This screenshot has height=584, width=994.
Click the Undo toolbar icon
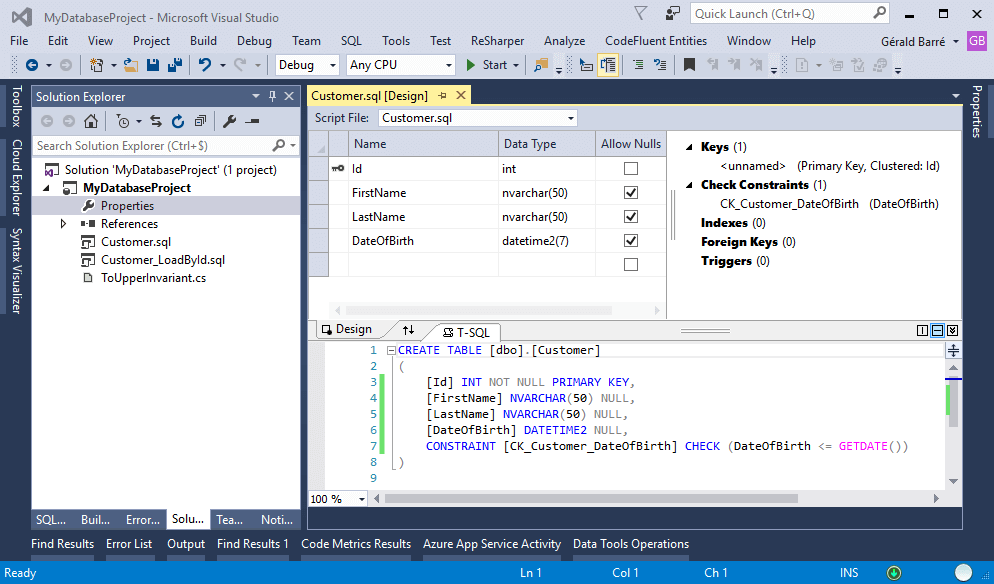coord(205,65)
